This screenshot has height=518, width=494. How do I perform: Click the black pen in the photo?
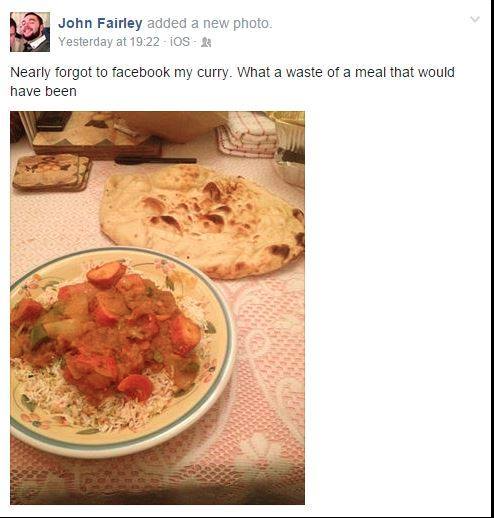point(155,161)
